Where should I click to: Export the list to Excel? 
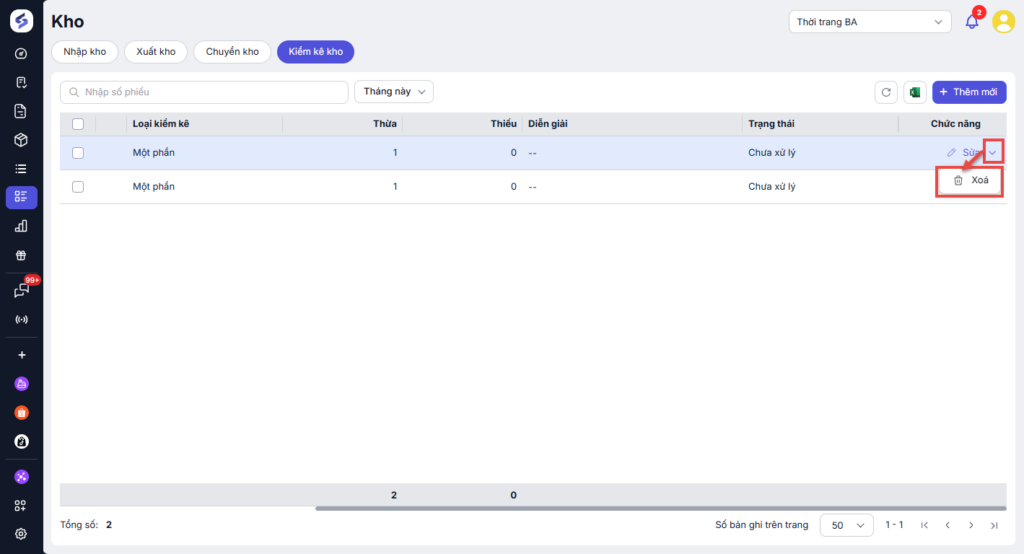[x=915, y=92]
